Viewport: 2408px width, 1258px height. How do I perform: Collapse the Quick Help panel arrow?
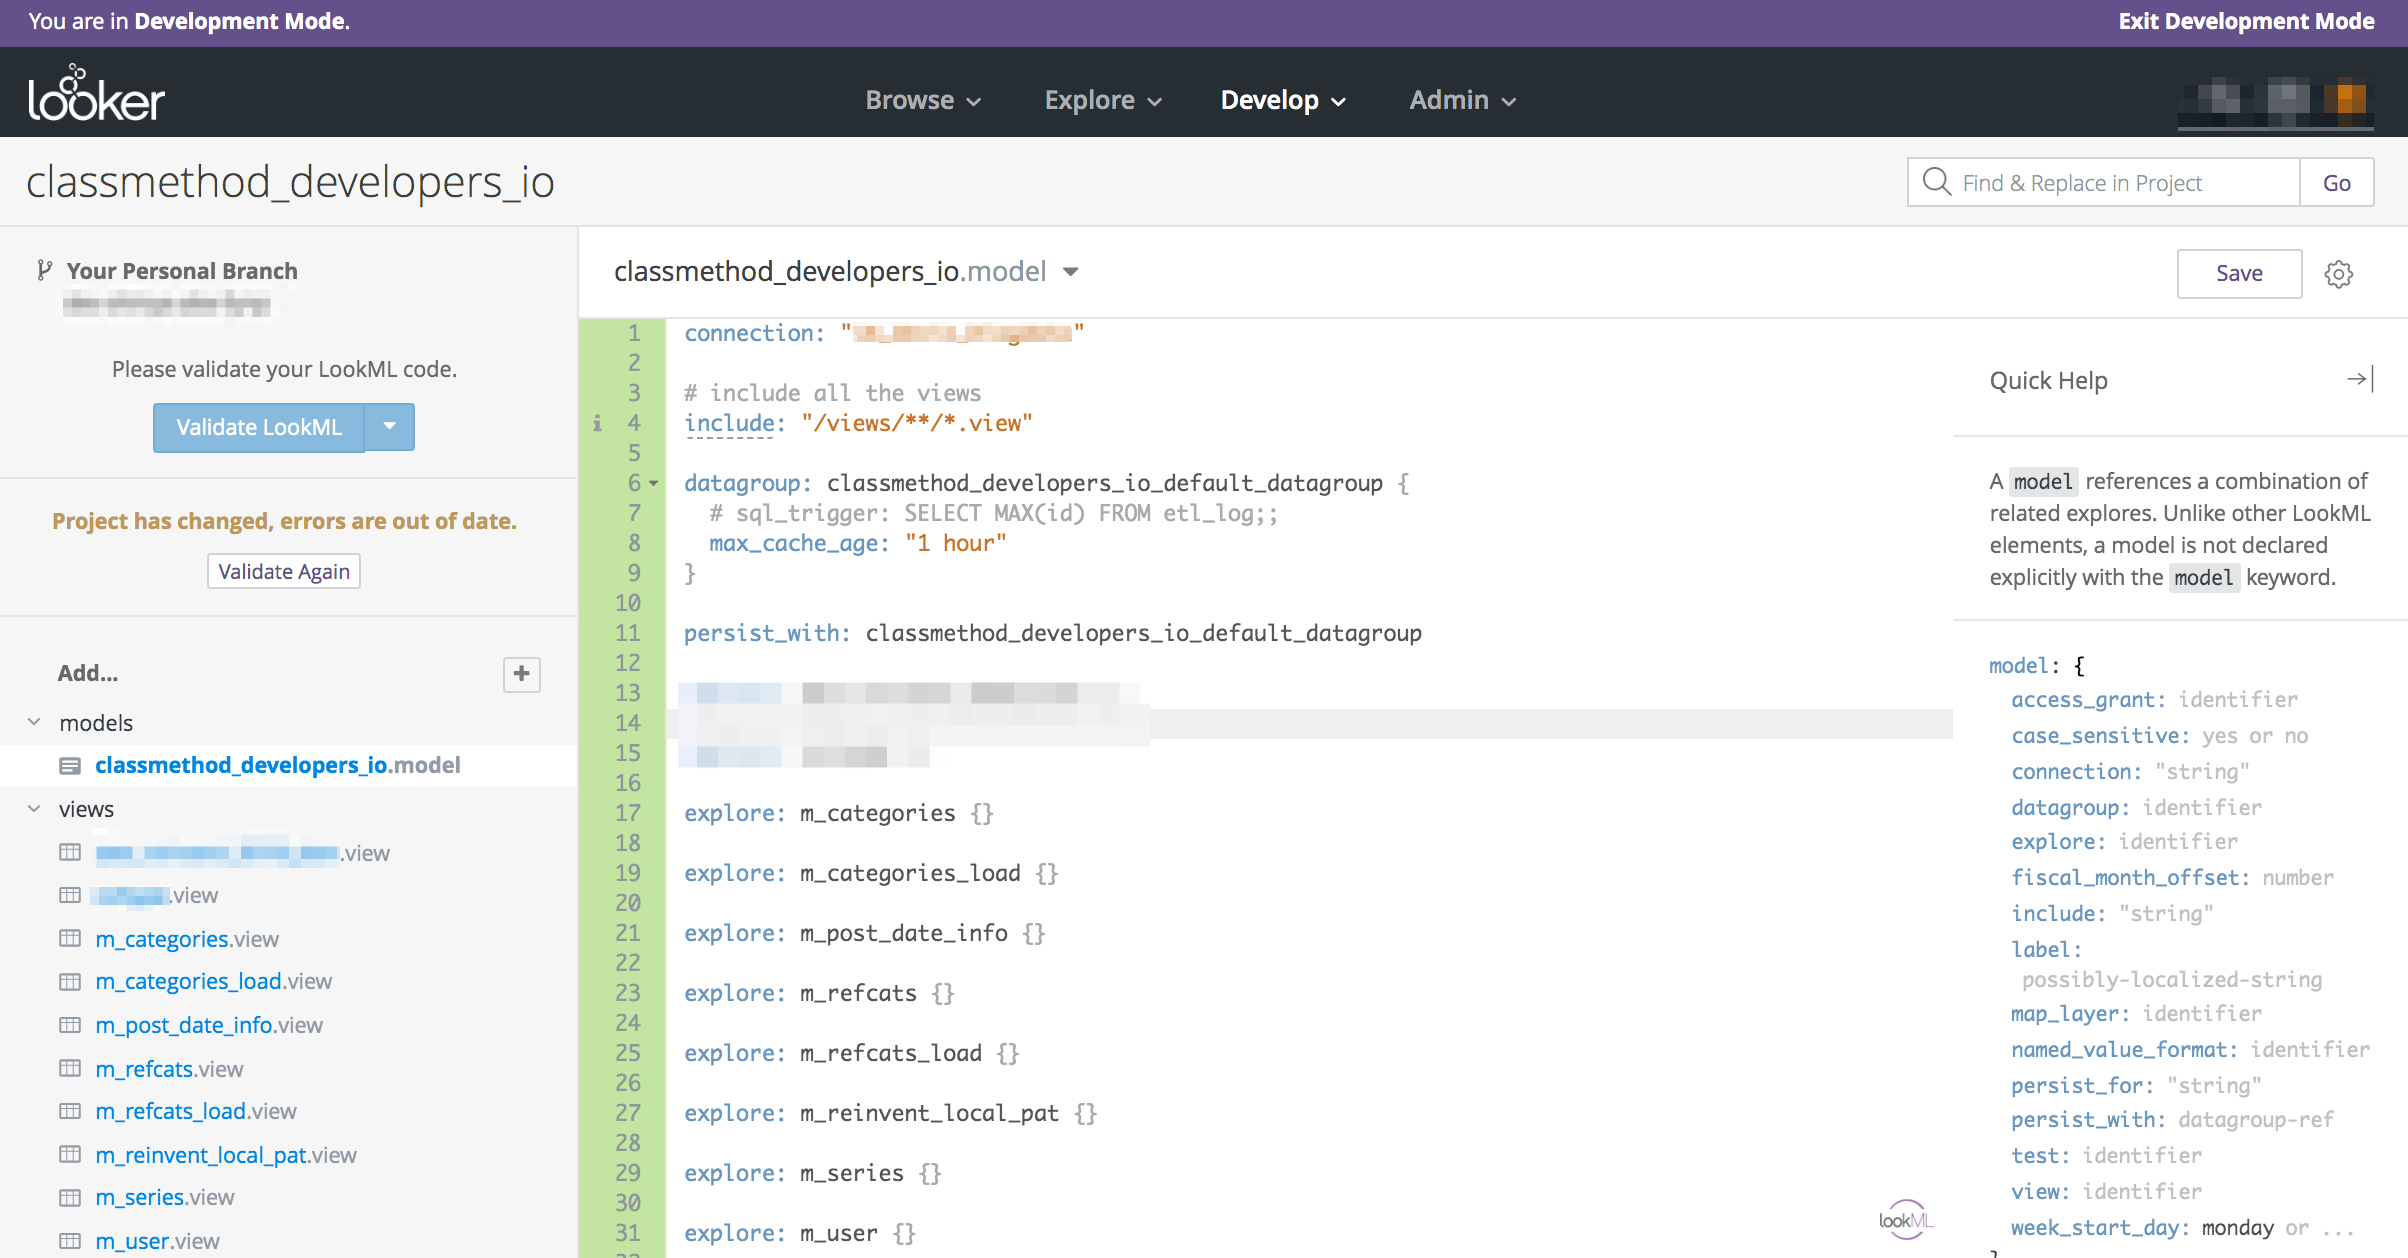(x=2360, y=380)
